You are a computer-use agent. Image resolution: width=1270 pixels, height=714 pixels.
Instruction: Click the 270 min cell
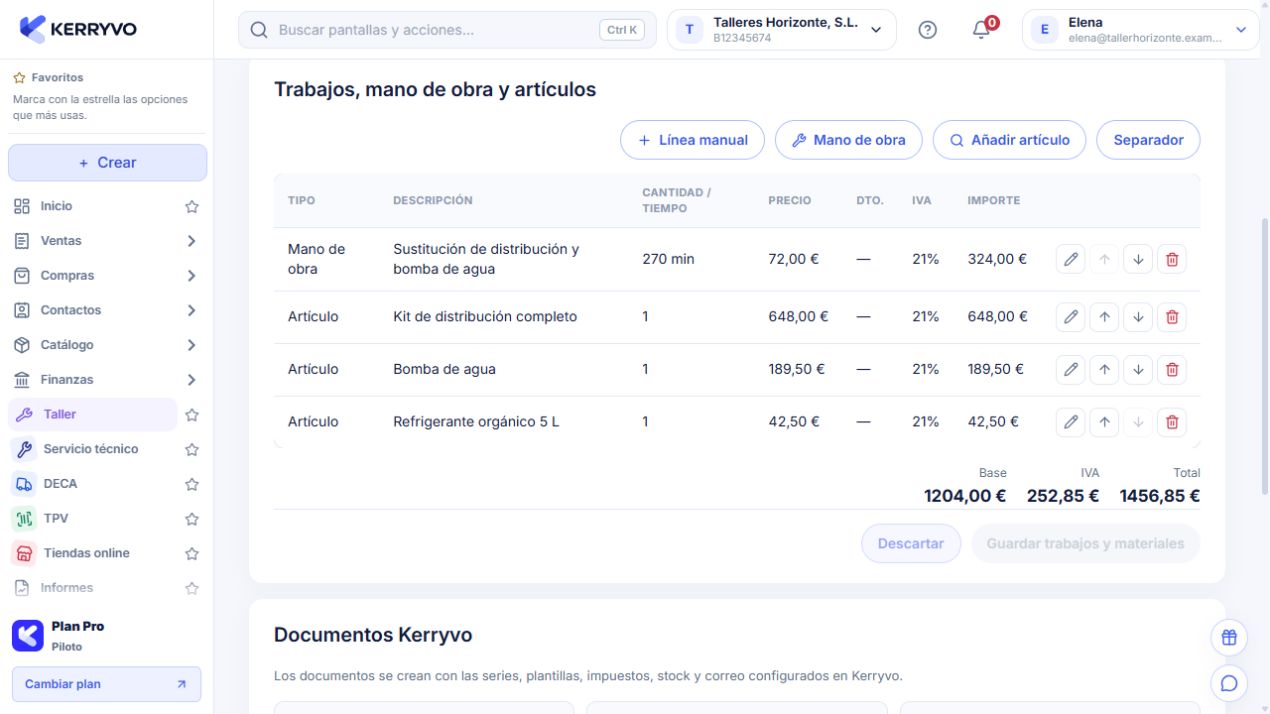(668, 259)
